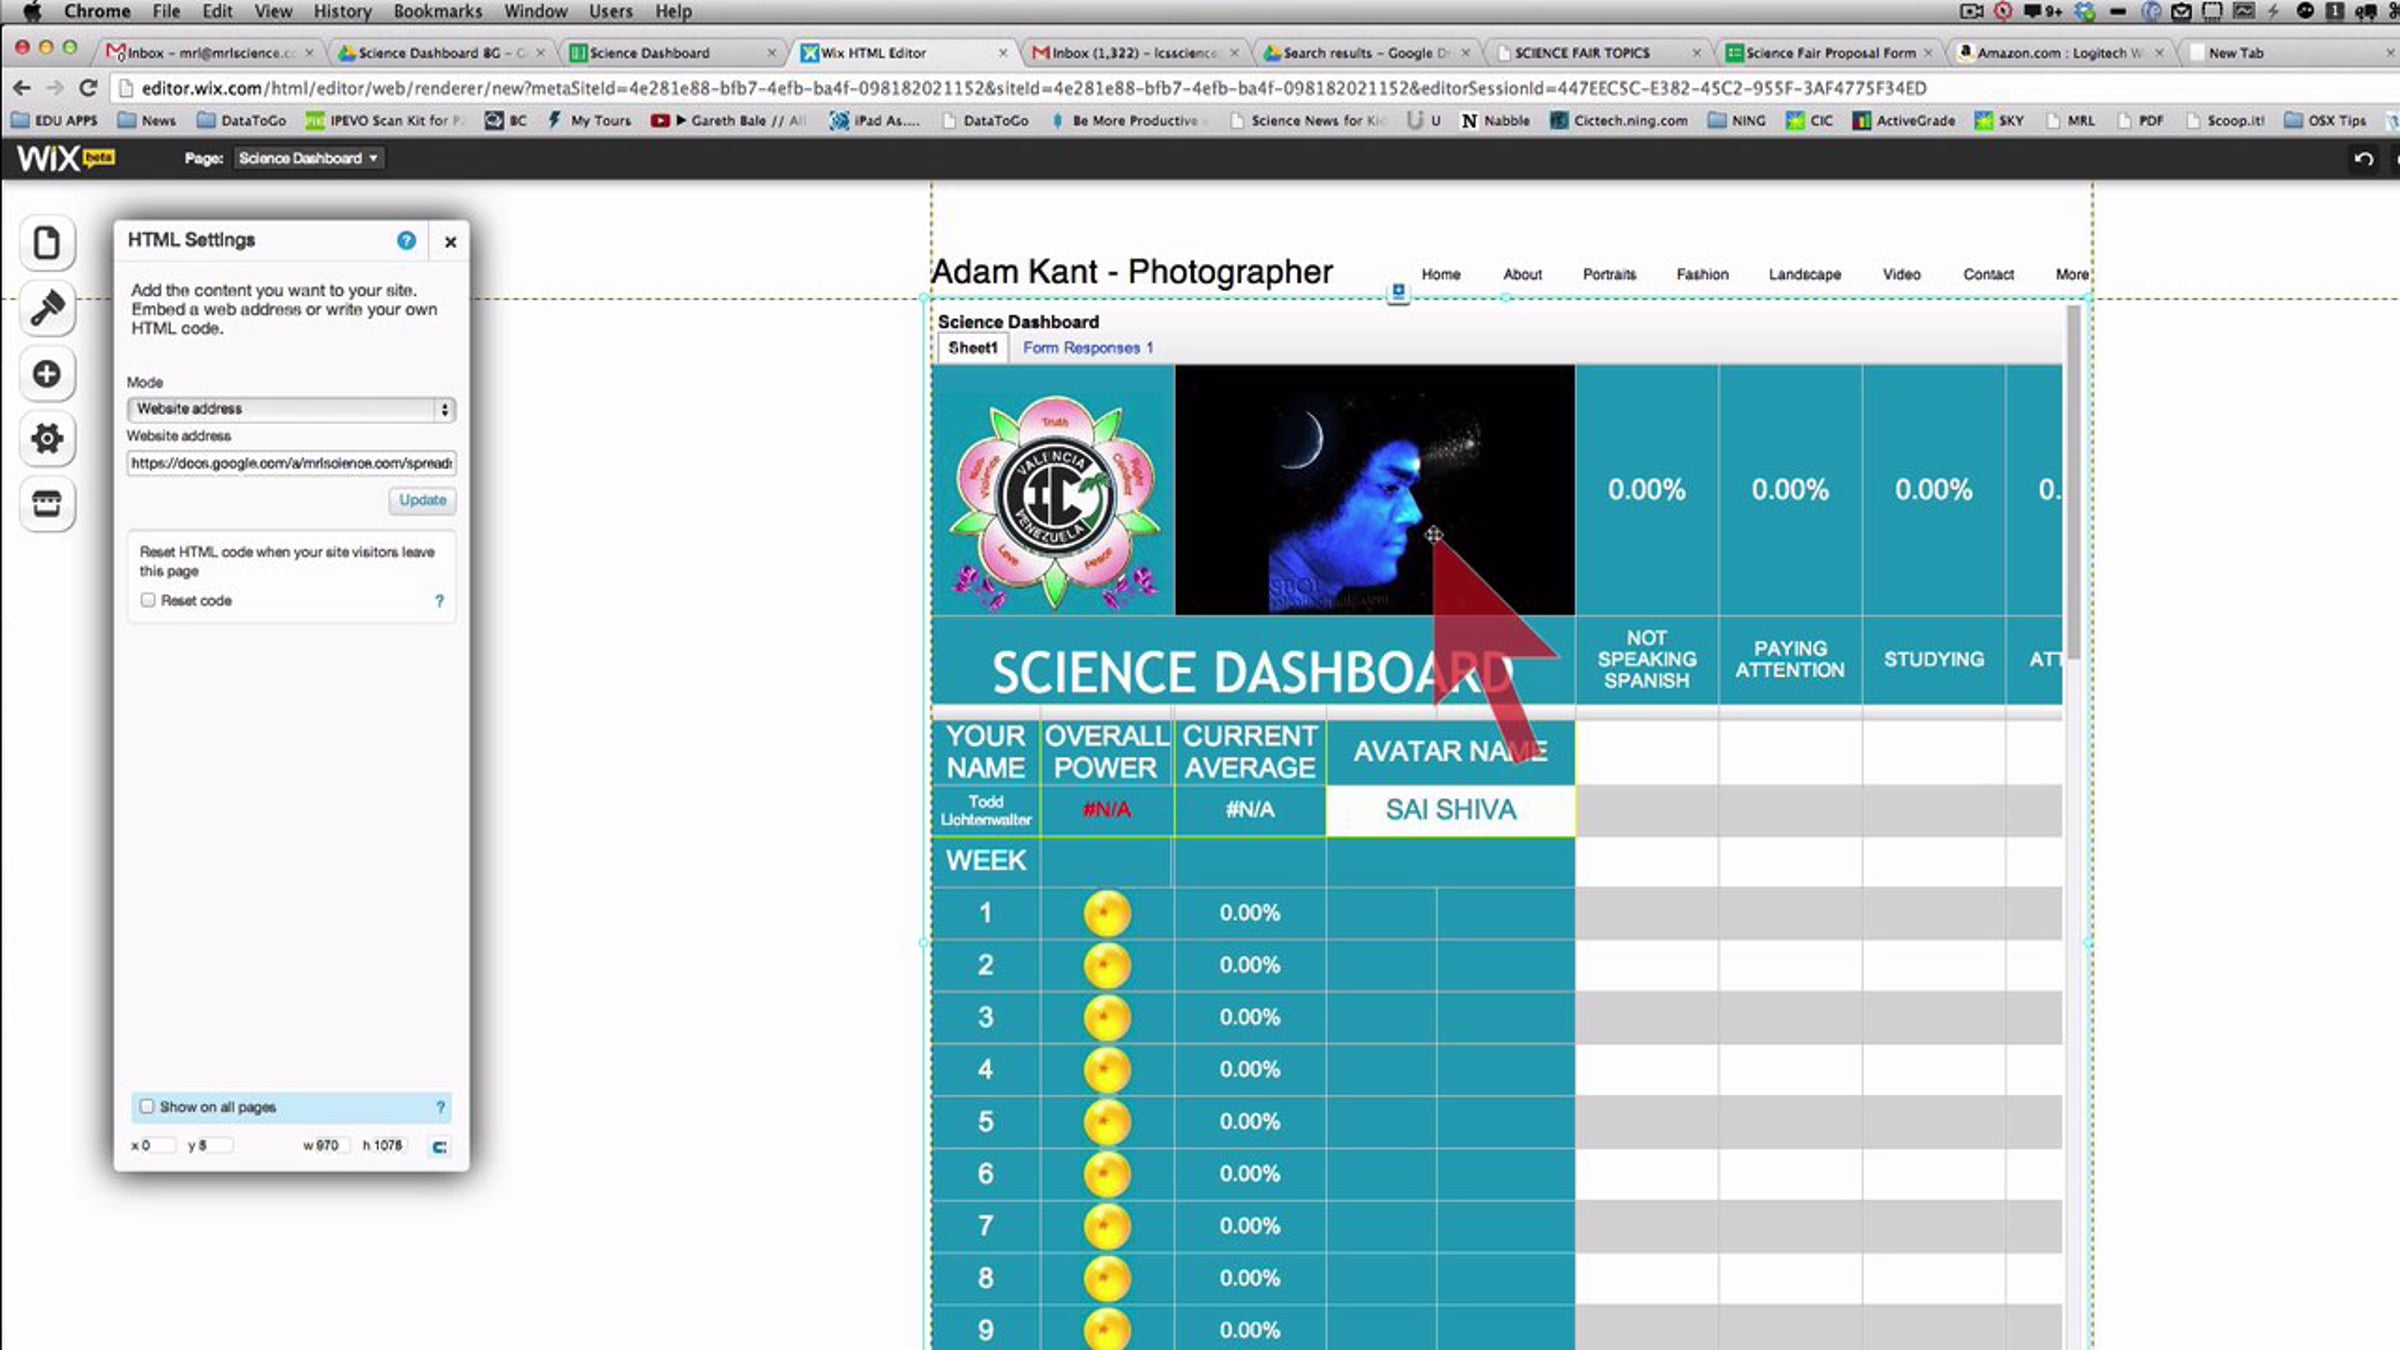Screen dimensions: 2400x1350
Task: Click the embedded dashboard vertical scrollbar
Action: coord(2073,480)
